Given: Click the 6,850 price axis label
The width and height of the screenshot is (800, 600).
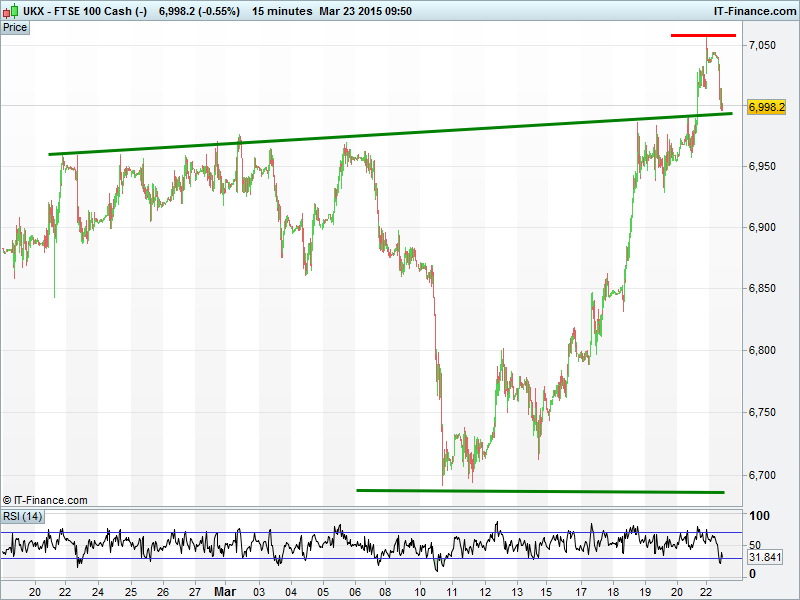Looking at the screenshot, I should (x=762, y=288).
